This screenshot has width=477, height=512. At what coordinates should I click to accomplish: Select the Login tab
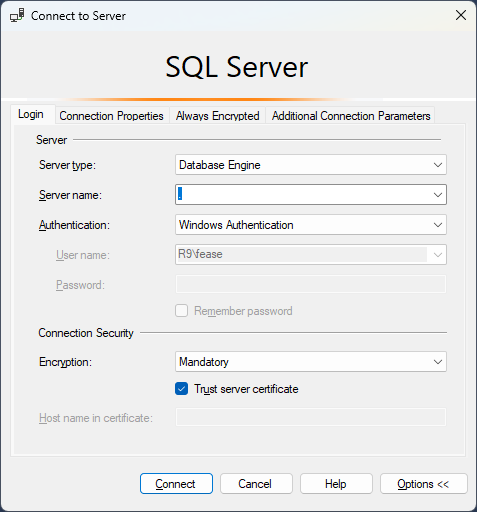pos(31,114)
